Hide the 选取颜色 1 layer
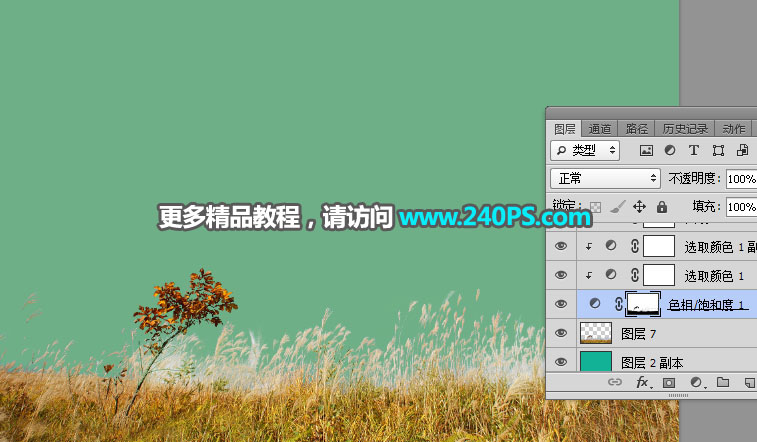757x442 pixels. point(561,275)
